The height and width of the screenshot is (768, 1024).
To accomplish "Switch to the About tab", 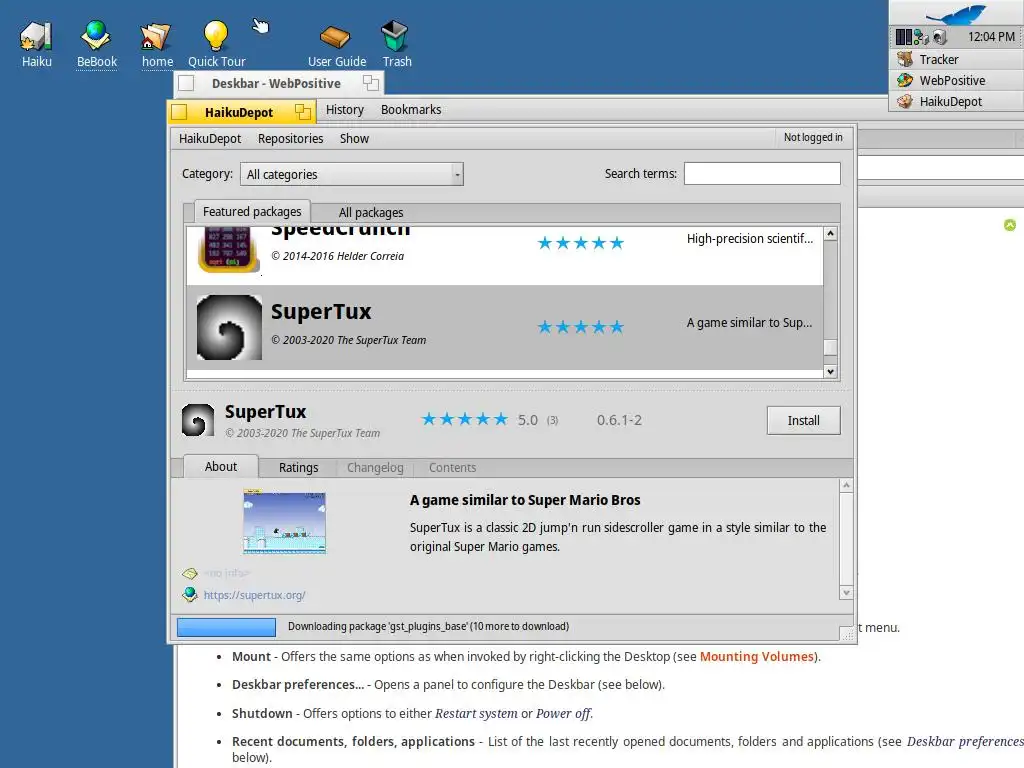I will [x=221, y=466].
